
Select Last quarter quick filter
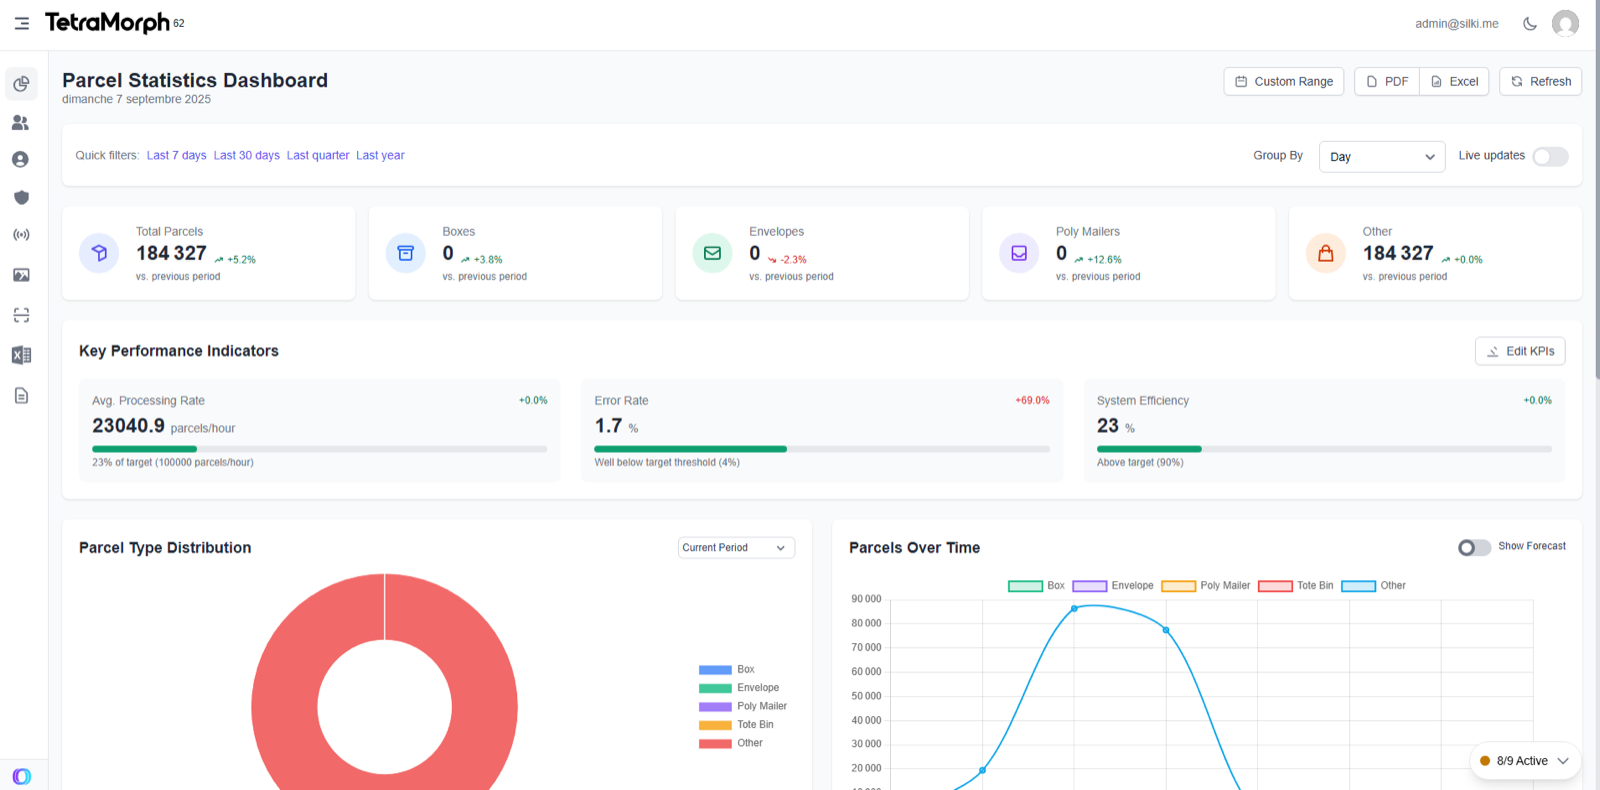coord(318,155)
